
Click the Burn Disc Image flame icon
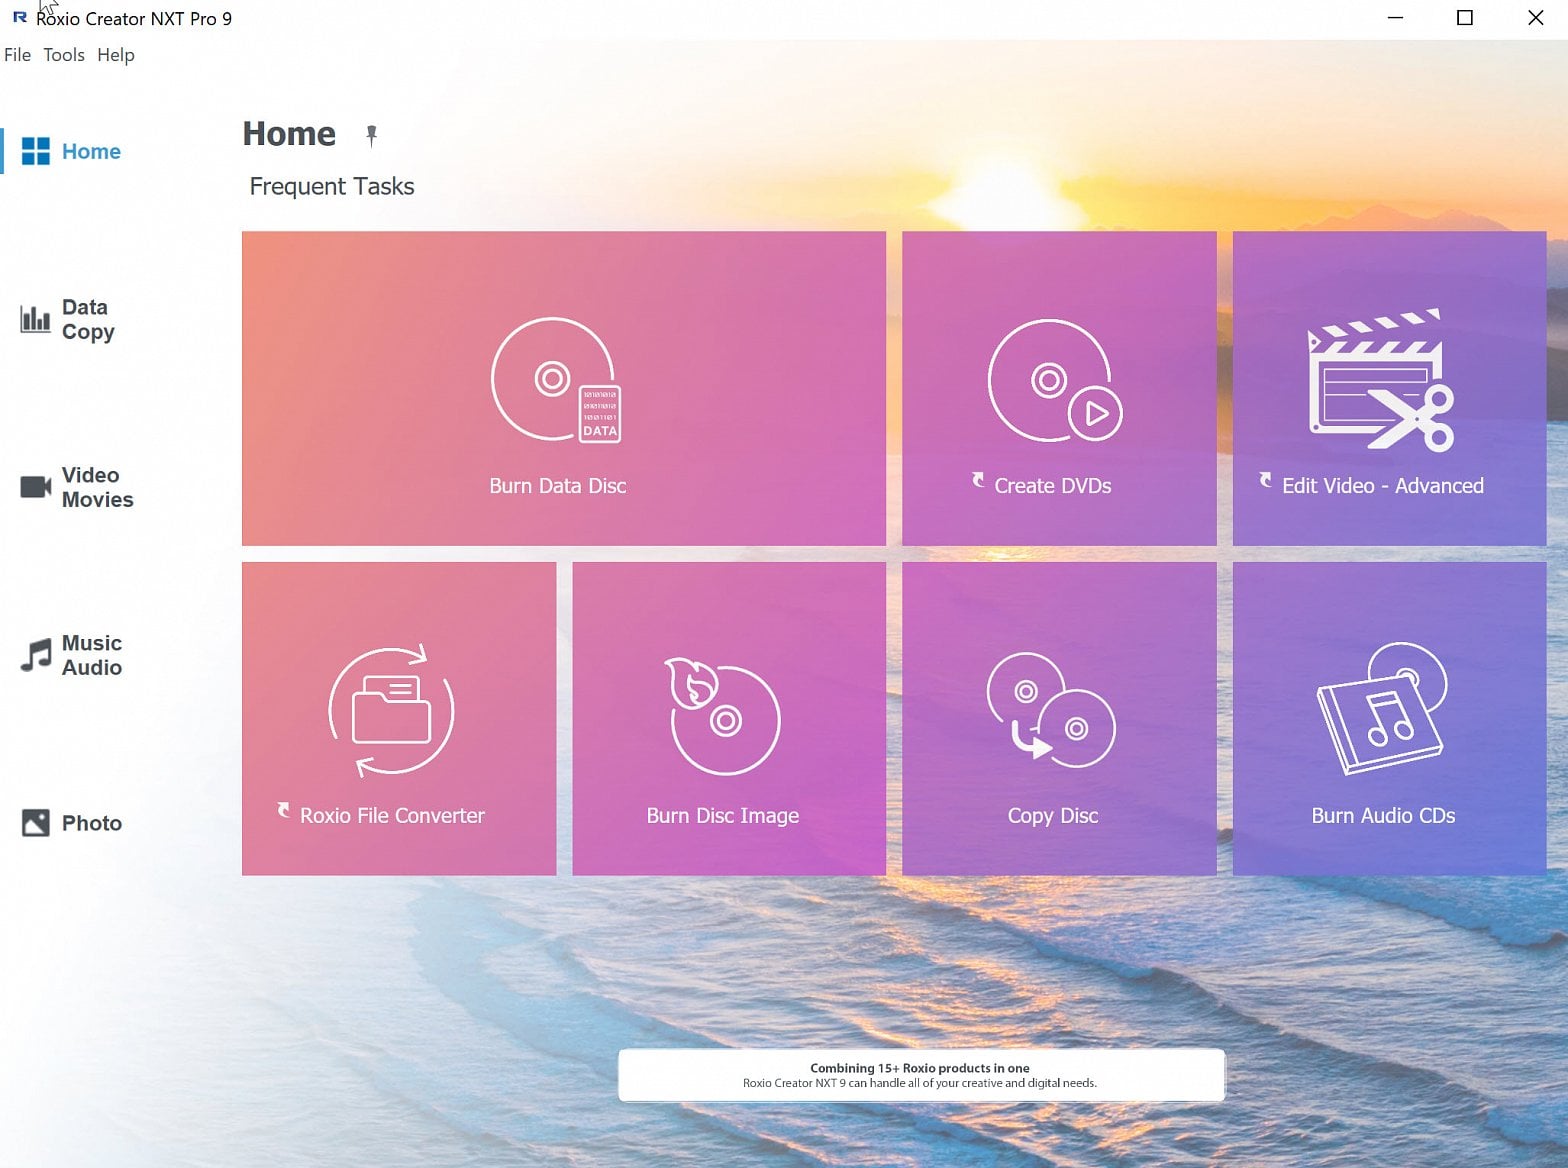point(723,715)
